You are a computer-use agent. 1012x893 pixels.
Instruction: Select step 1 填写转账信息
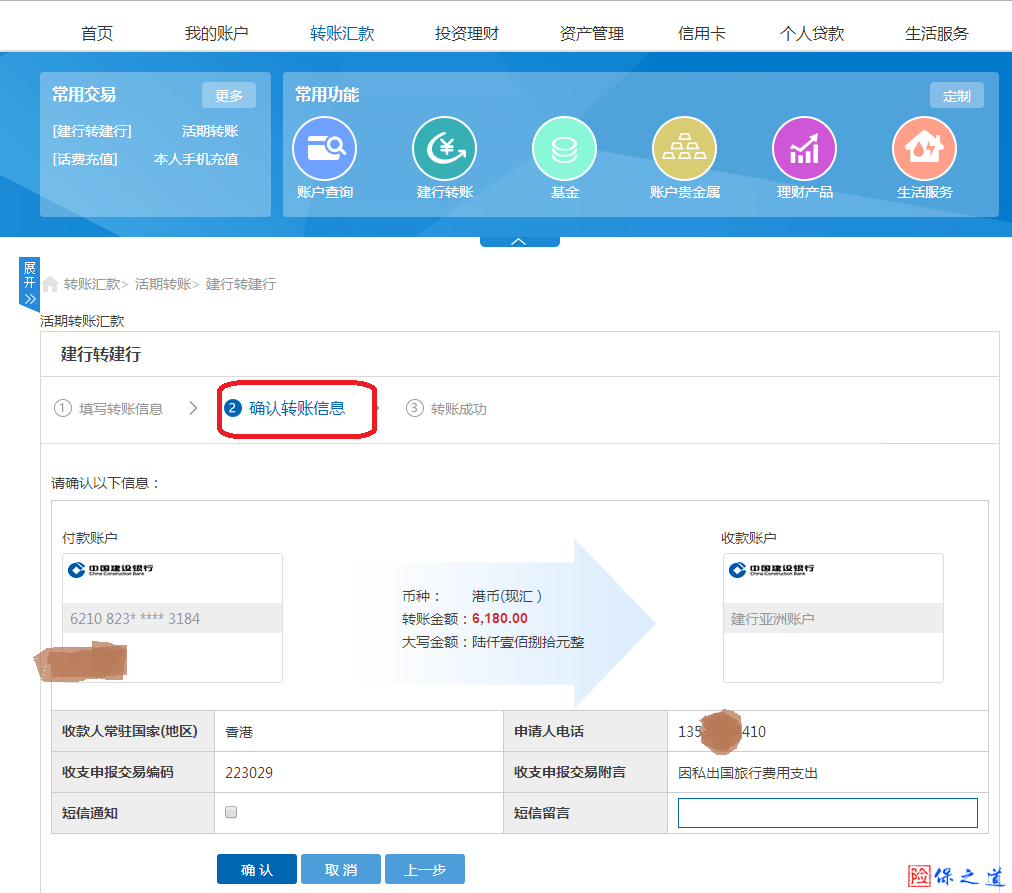(108, 408)
